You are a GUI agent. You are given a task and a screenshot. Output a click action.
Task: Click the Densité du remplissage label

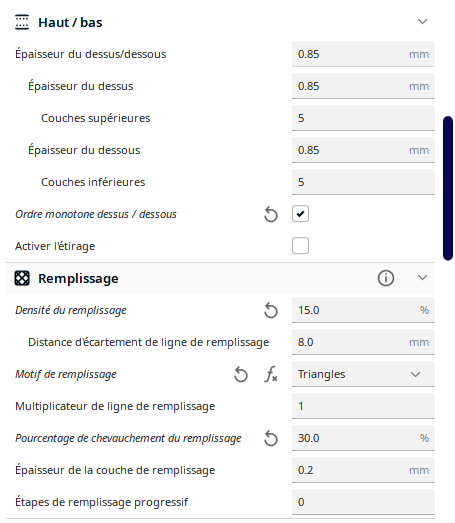point(71,310)
